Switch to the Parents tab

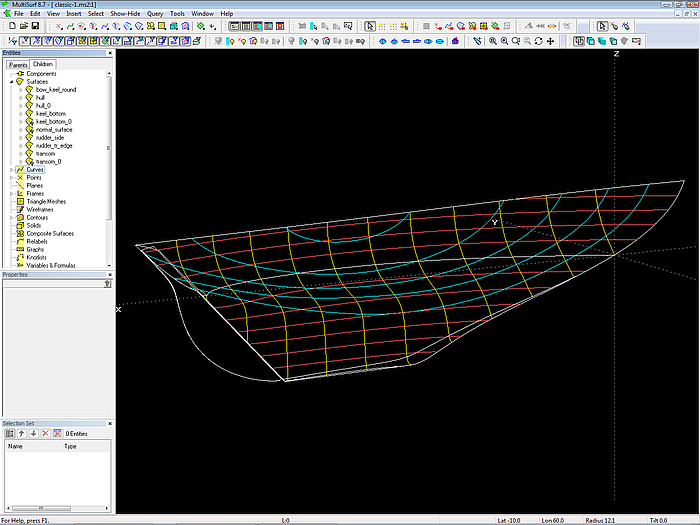point(18,64)
